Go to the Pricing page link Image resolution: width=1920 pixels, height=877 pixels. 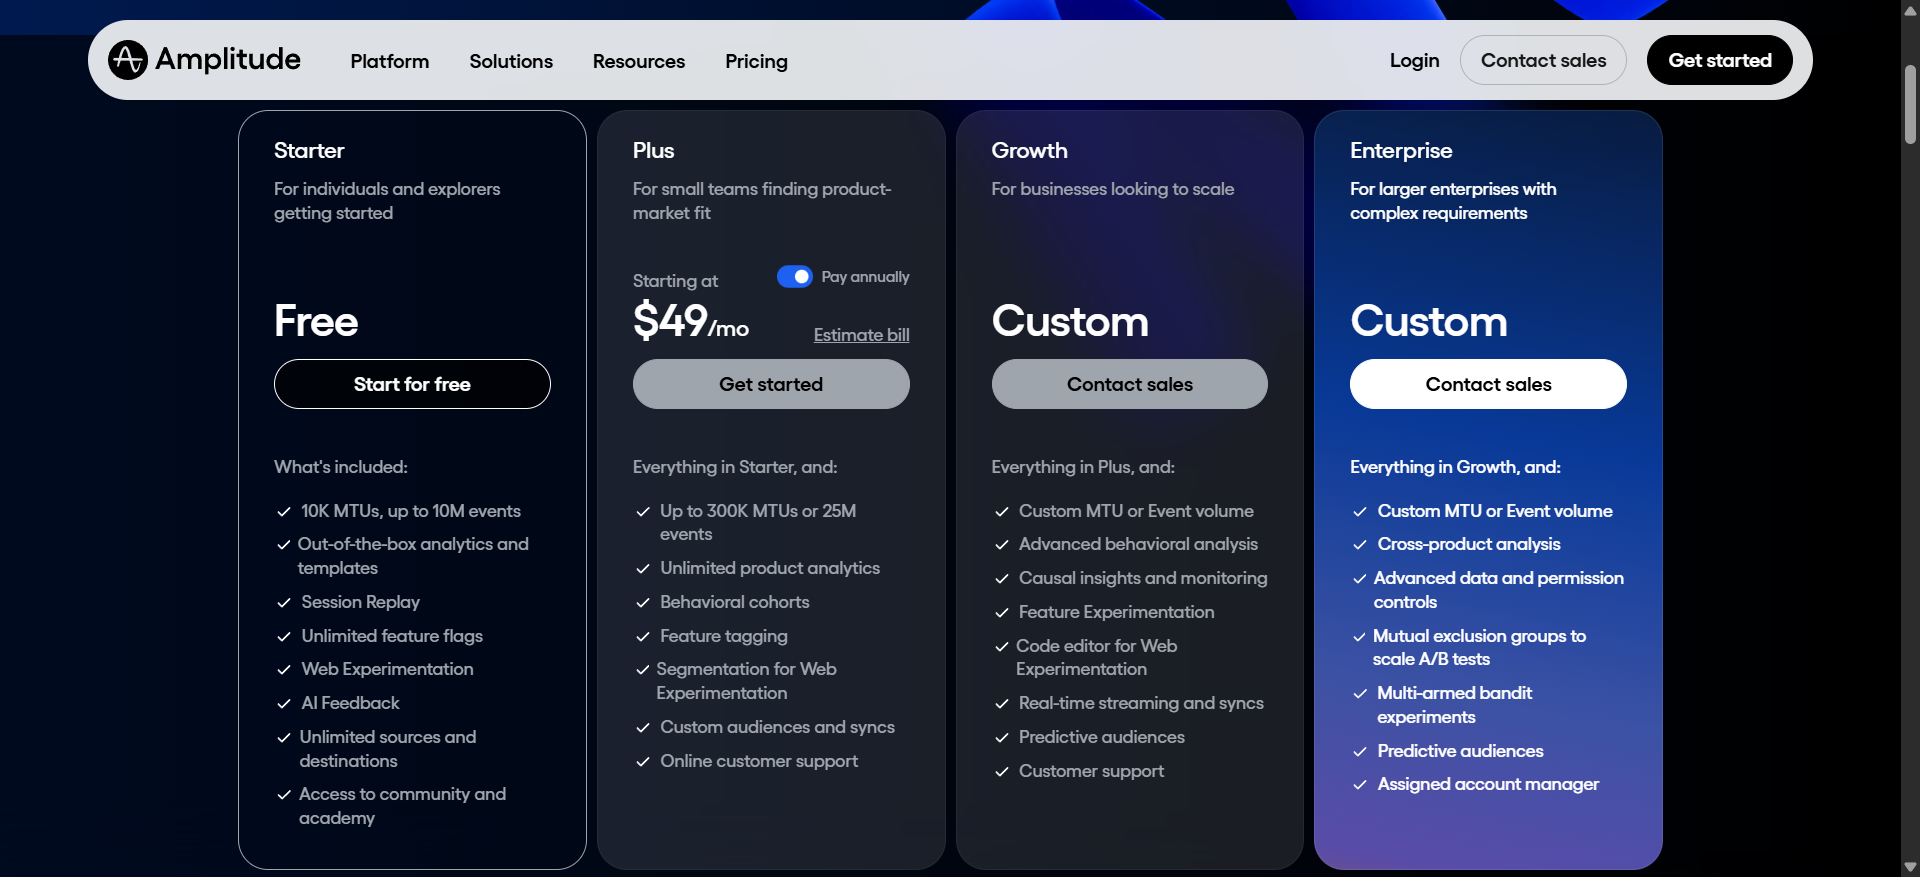tap(756, 61)
